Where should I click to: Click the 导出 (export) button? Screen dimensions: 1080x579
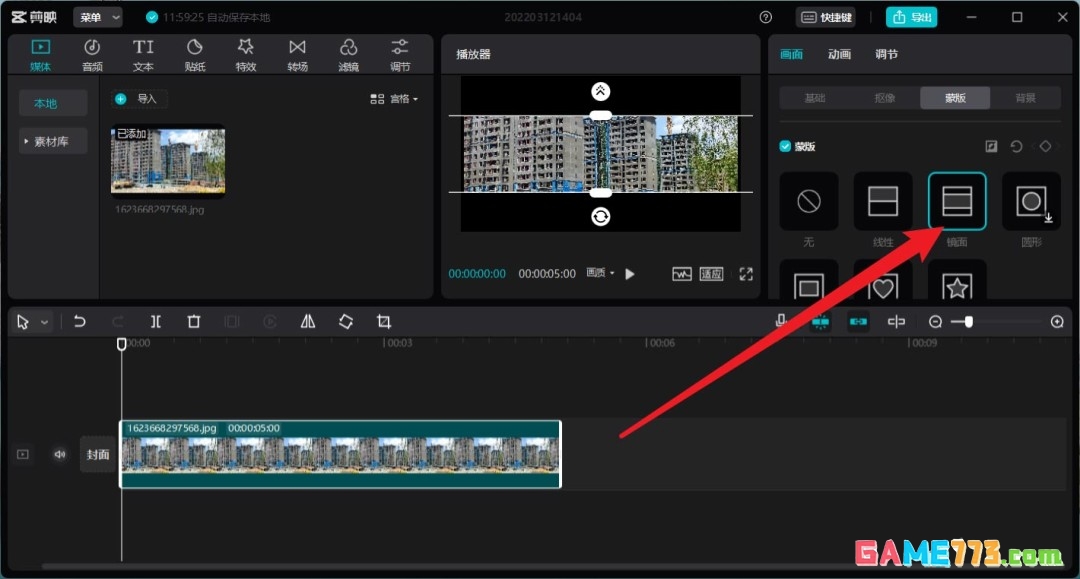(911, 16)
